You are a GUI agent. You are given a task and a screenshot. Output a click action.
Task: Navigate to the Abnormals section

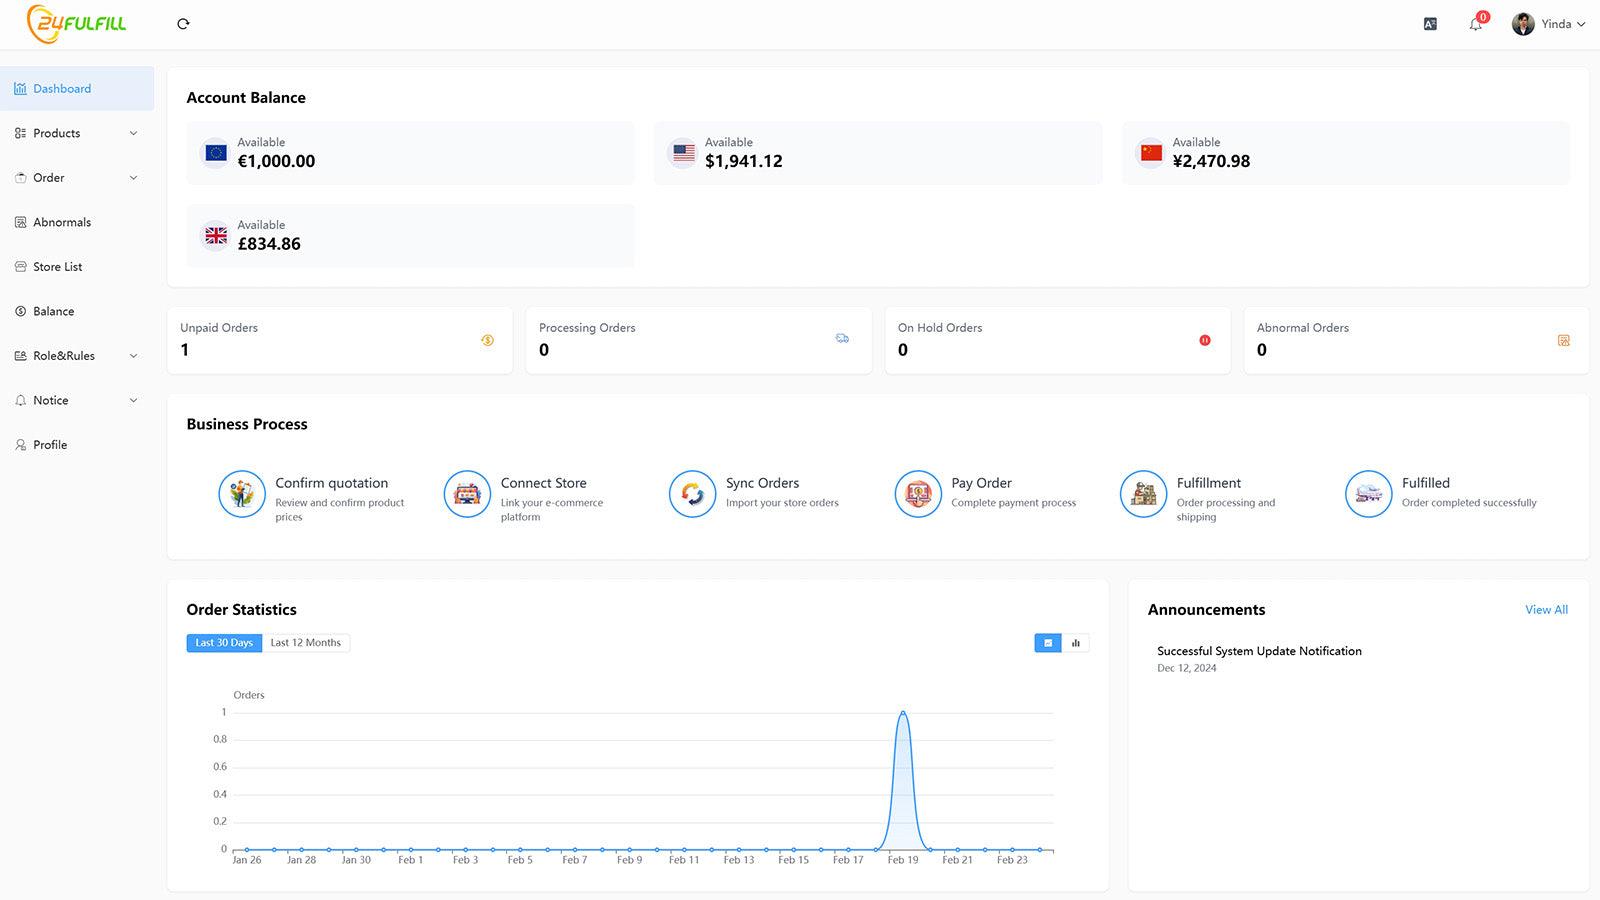click(62, 221)
